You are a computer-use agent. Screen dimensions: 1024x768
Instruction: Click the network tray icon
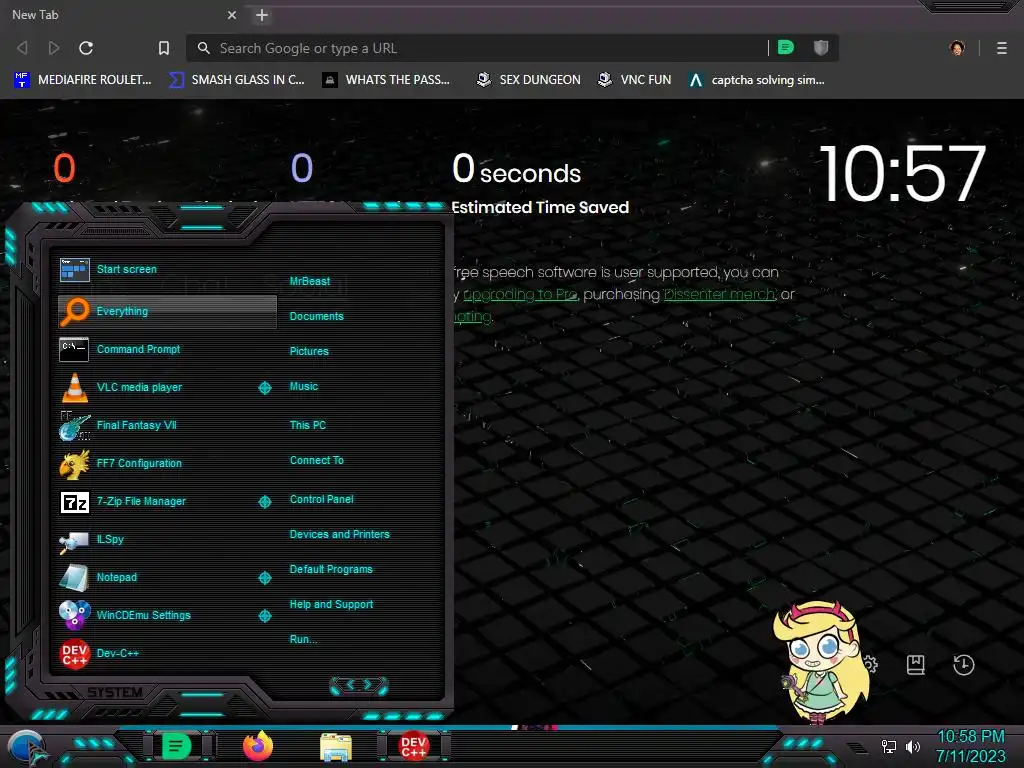pyautogui.click(x=889, y=746)
